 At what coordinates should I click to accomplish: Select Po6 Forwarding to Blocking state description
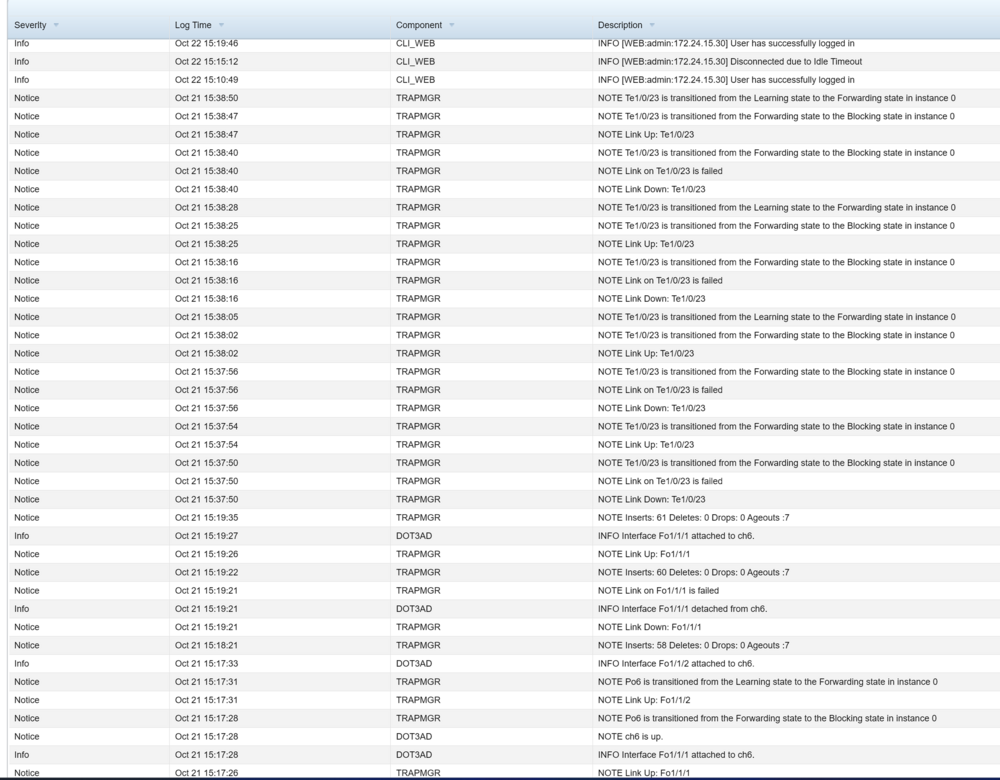pyautogui.click(x=767, y=718)
